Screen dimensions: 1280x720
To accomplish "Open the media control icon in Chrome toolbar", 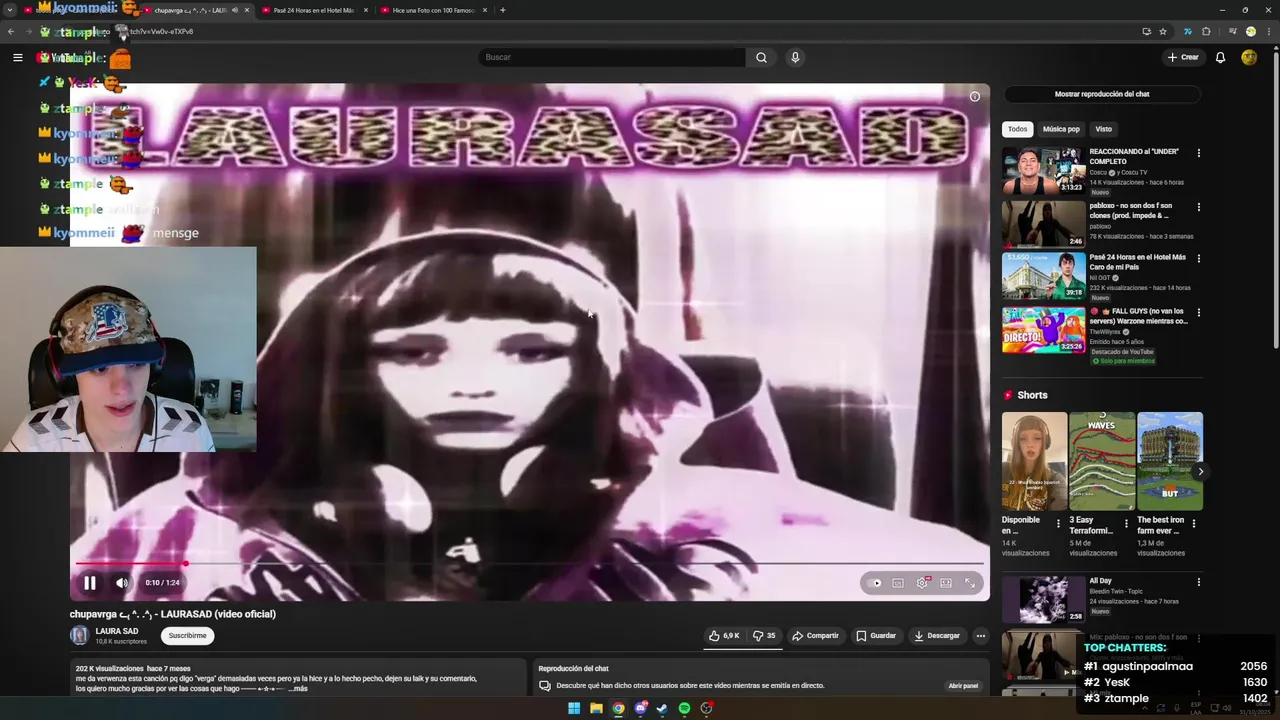I will coord(1232,31).
